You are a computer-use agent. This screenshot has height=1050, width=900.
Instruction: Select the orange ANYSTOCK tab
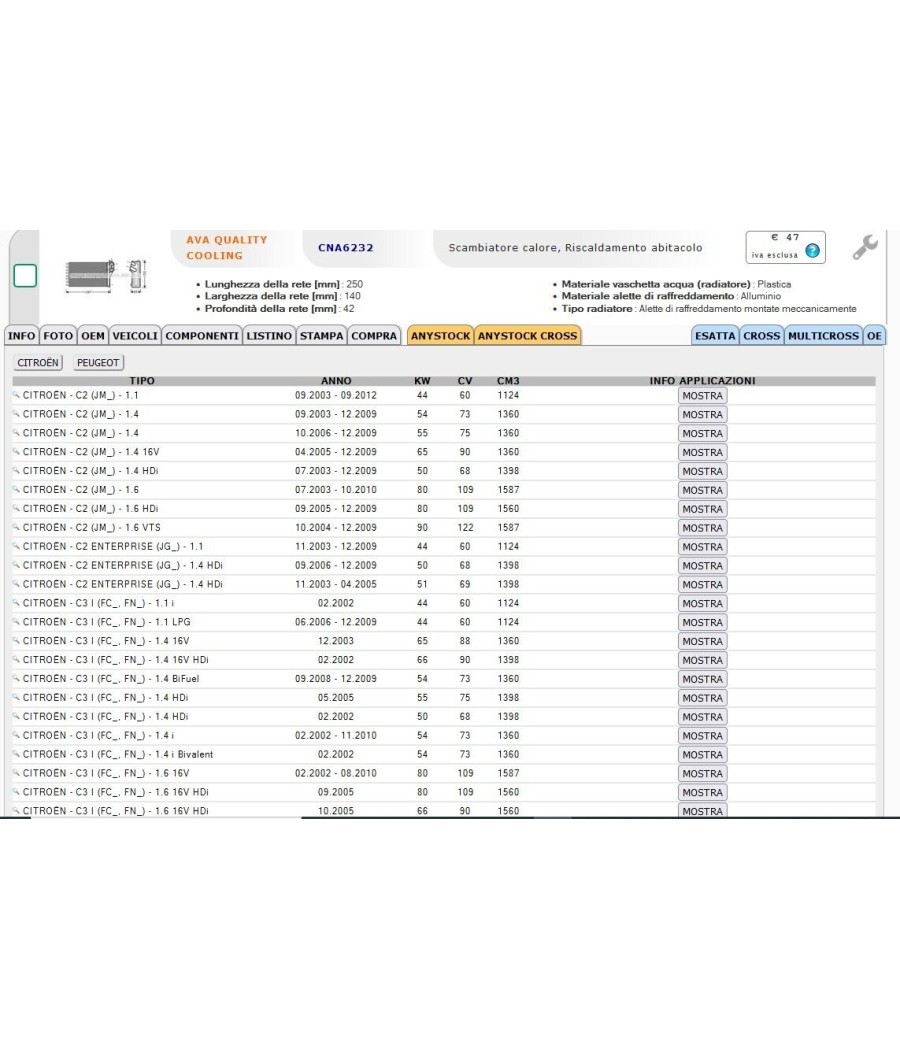(441, 335)
